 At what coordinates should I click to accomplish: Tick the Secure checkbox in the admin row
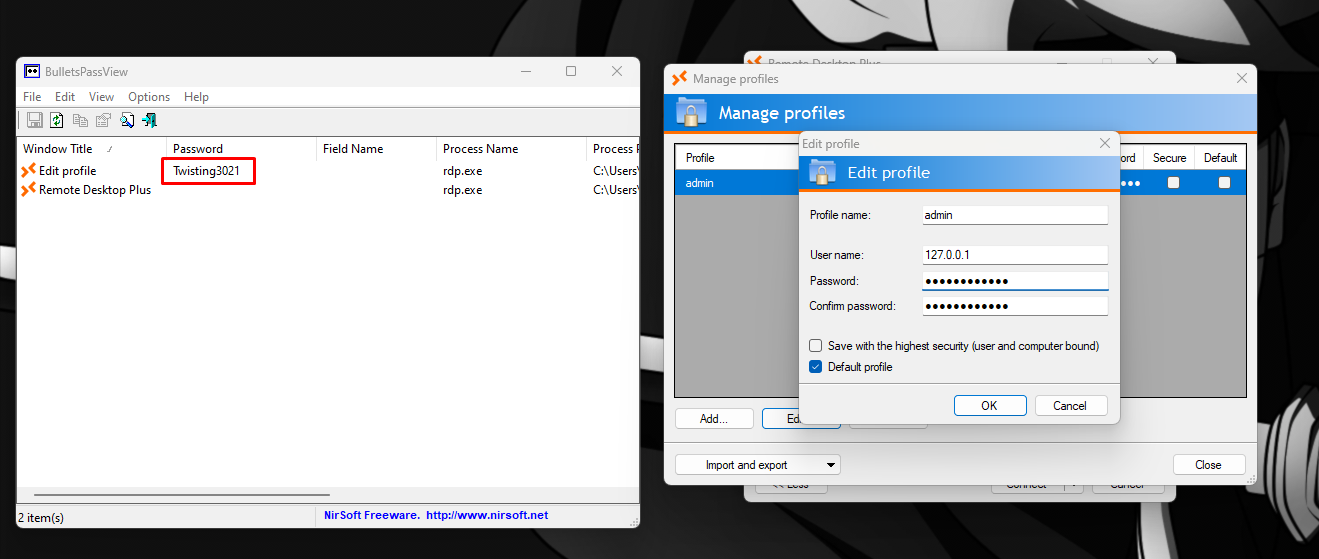coord(1174,183)
